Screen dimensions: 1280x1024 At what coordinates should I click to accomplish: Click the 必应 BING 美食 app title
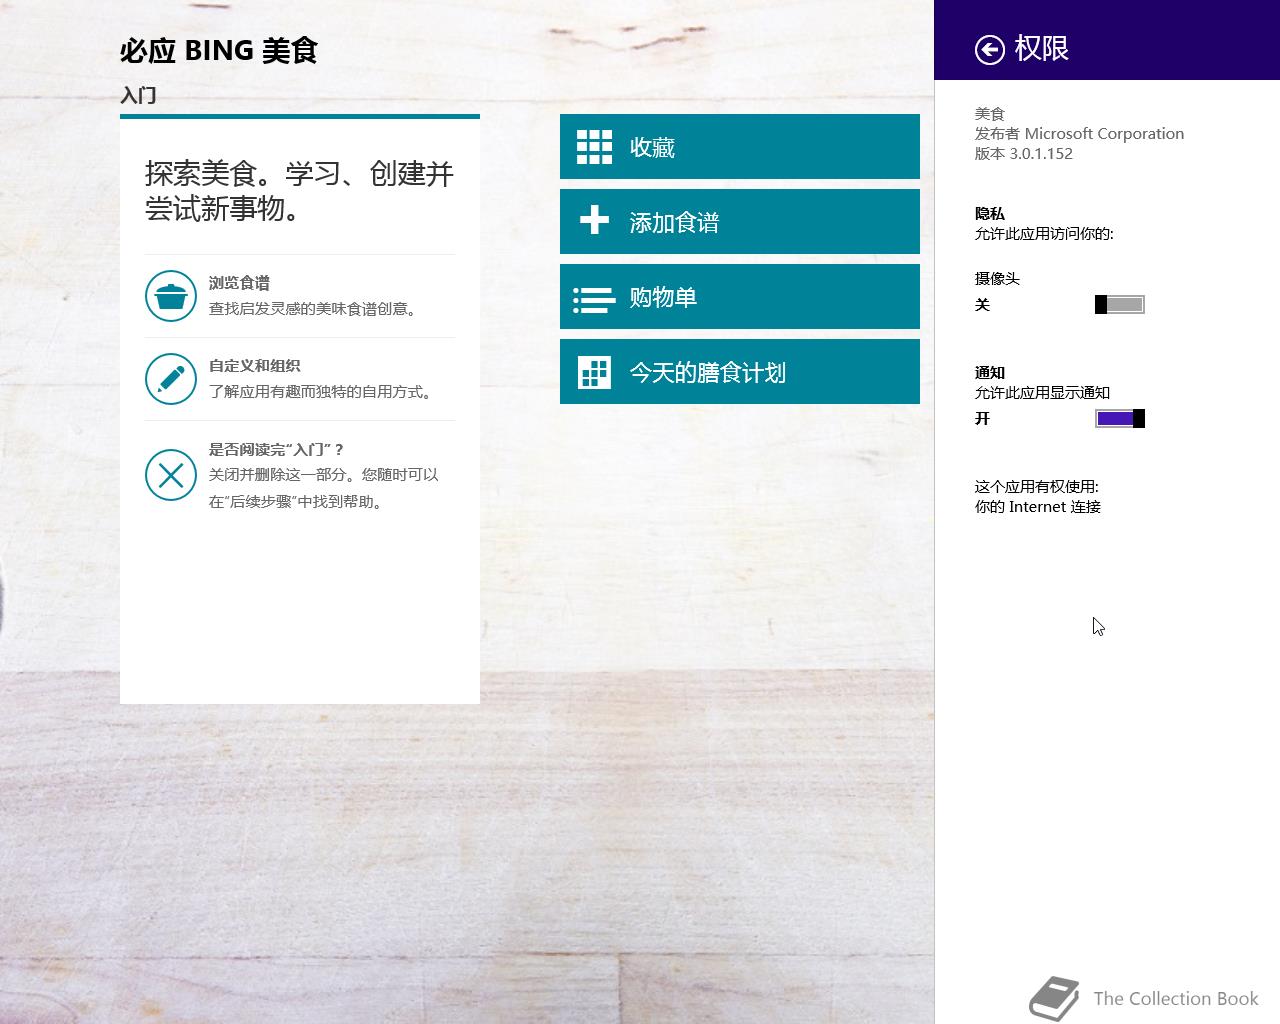coord(219,50)
